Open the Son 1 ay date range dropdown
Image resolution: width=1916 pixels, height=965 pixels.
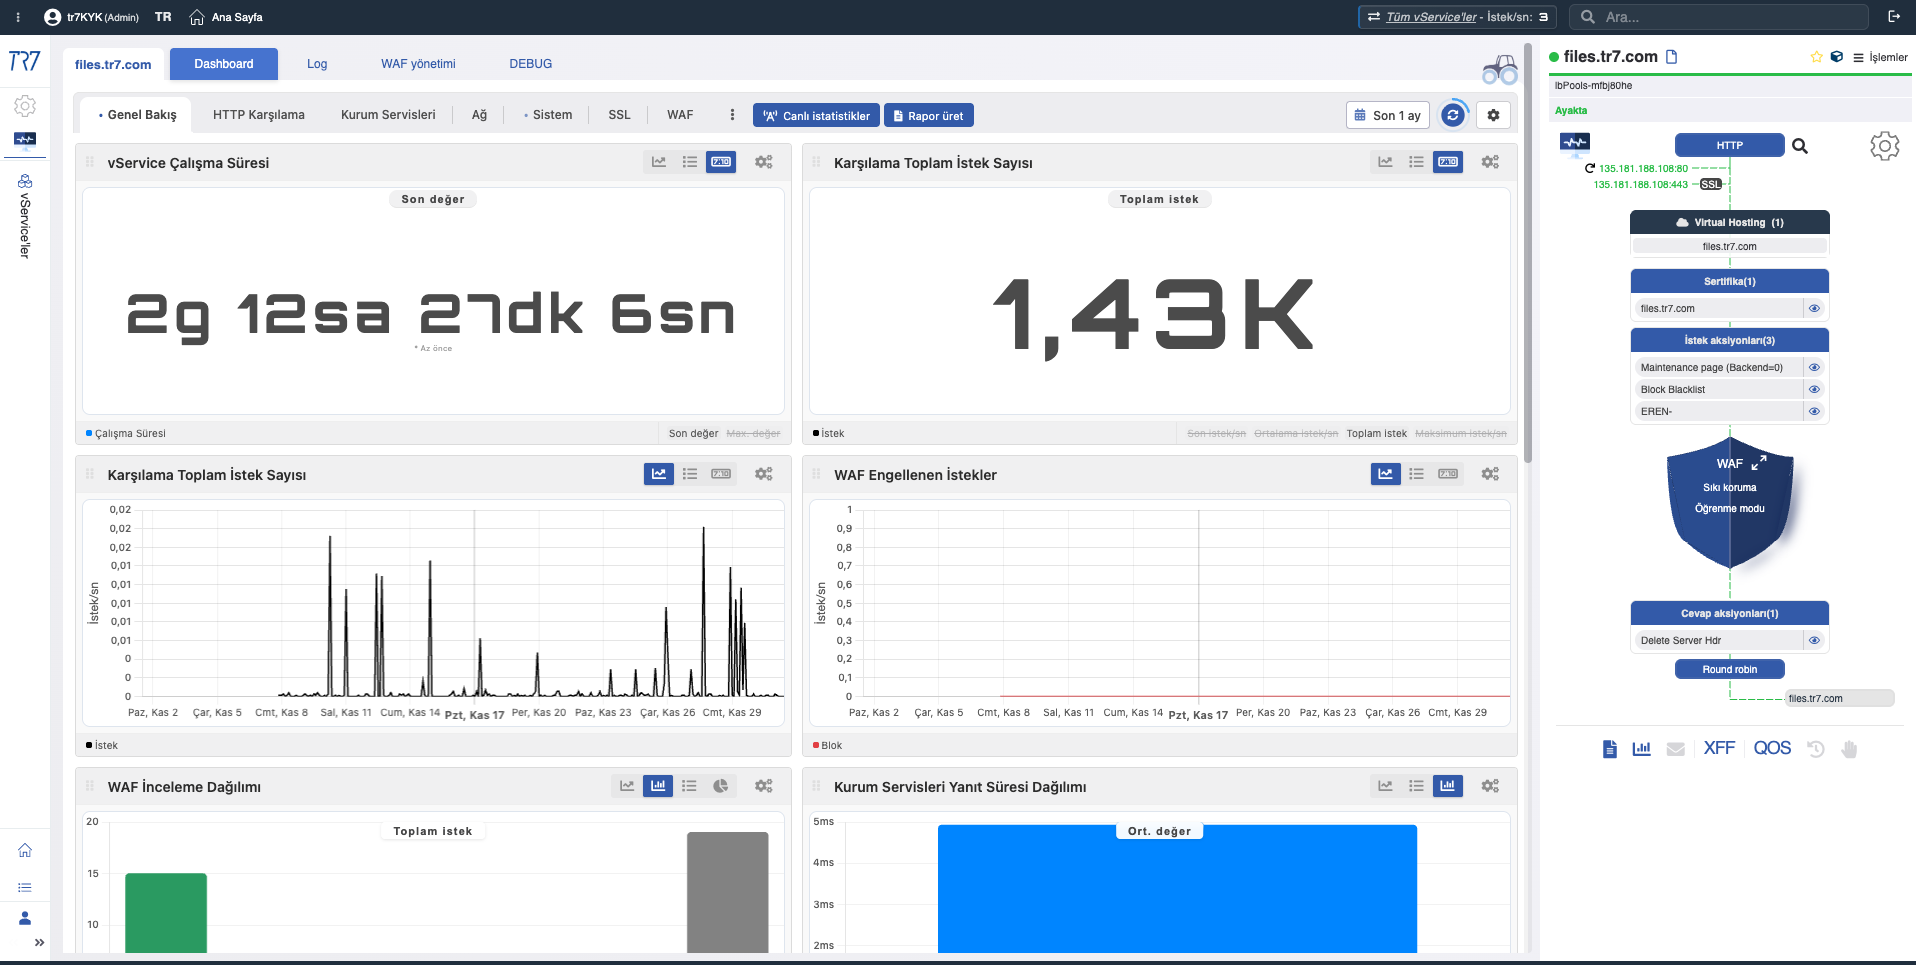[x=1388, y=115]
